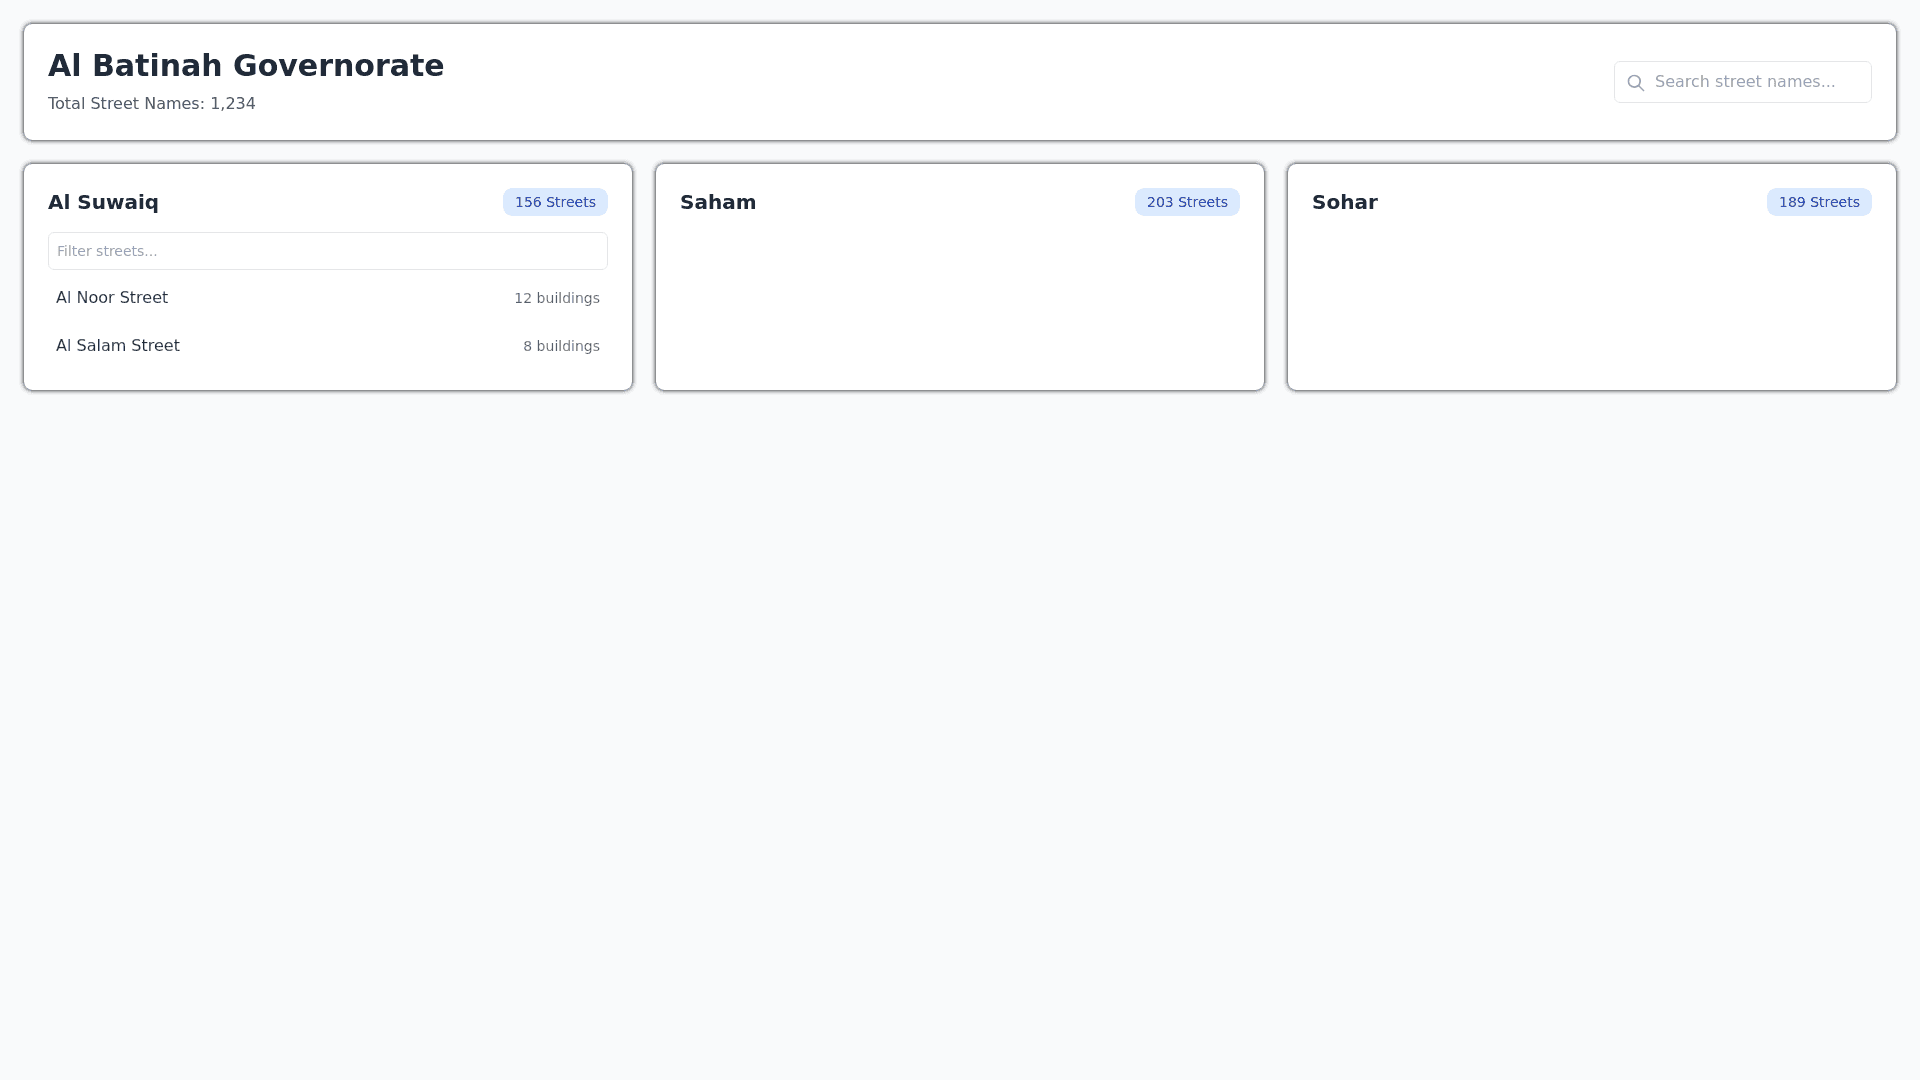Click the search magnifier icon
The image size is (1920, 1080).
click(1635, 83)
